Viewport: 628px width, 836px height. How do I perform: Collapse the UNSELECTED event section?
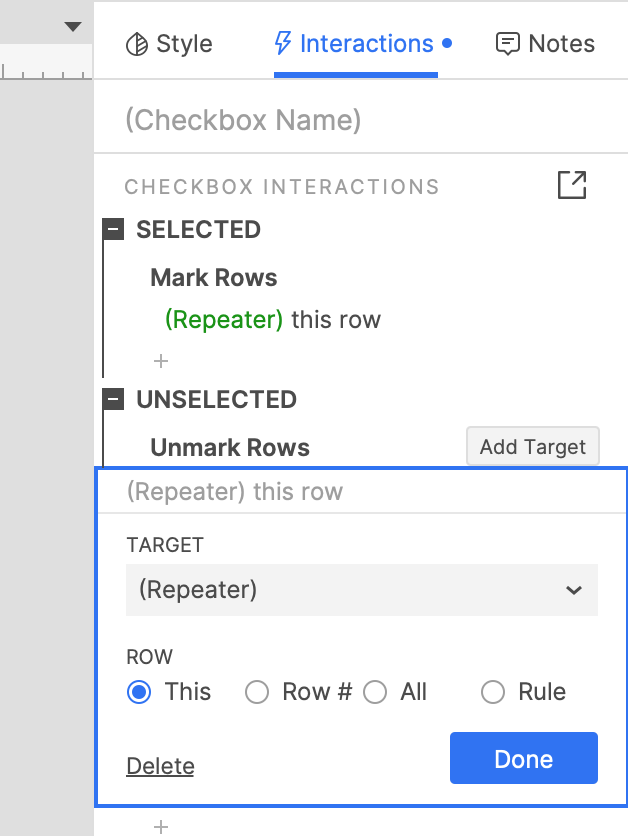[115, 400]
